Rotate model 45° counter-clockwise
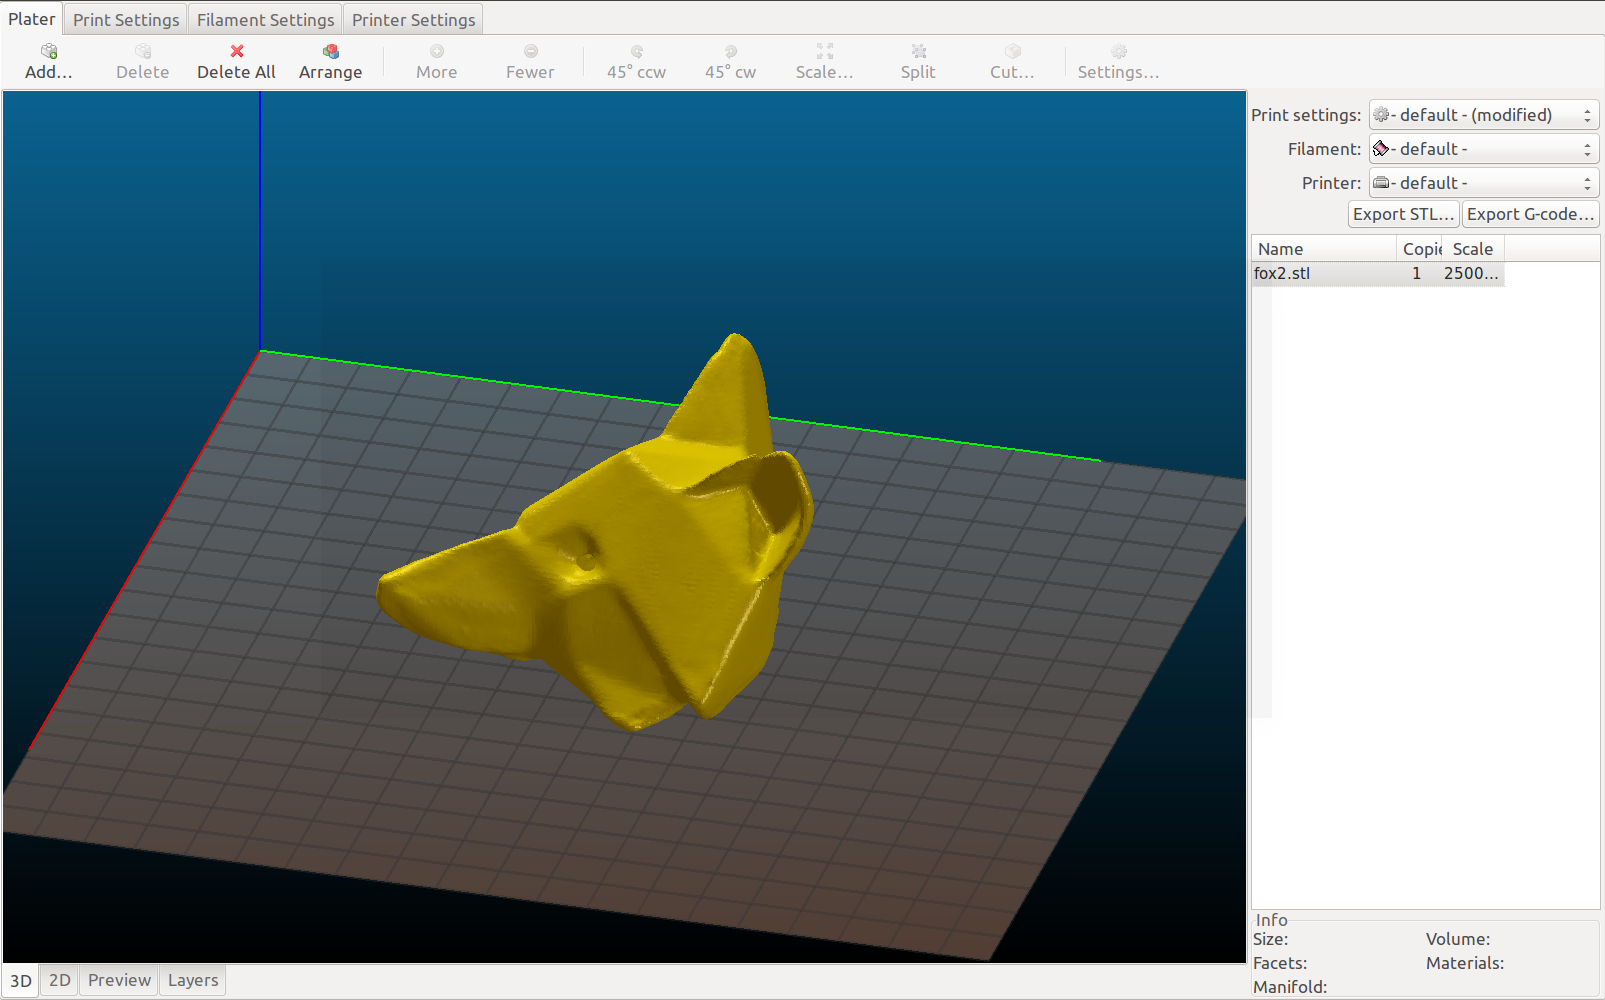This screenshot has width=1605, height=1000. 636,52
